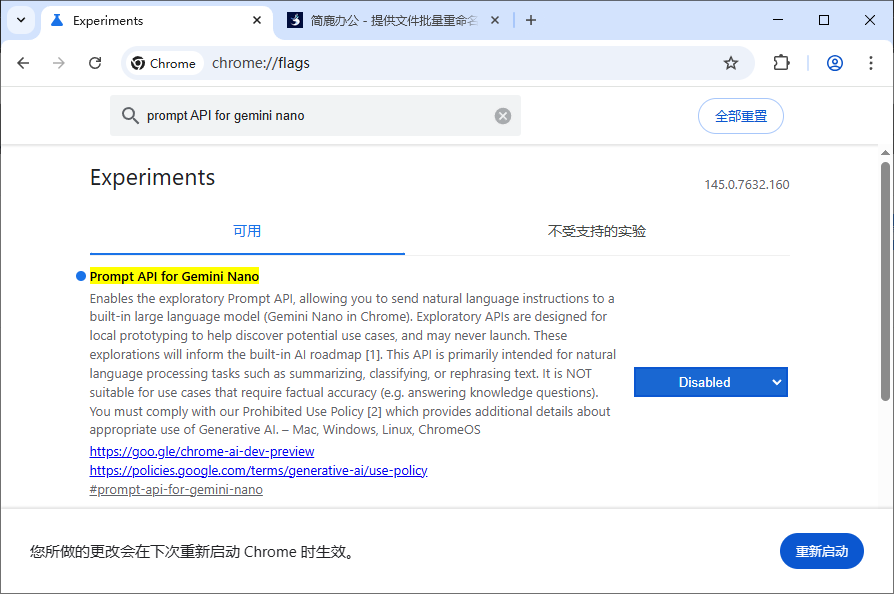Clear the search query with the X icon
Image resolution: width=894 pixels, height=594 pixels.
tap(503, 115)
